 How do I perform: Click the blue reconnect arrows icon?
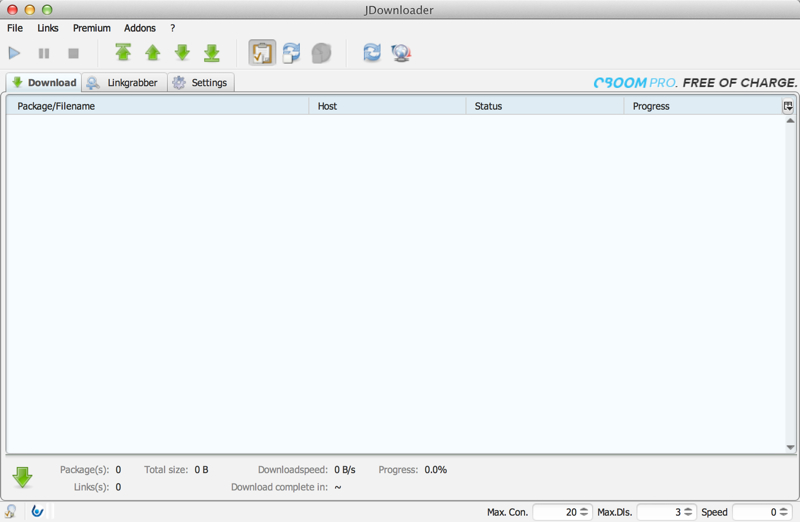pos(372,53)
